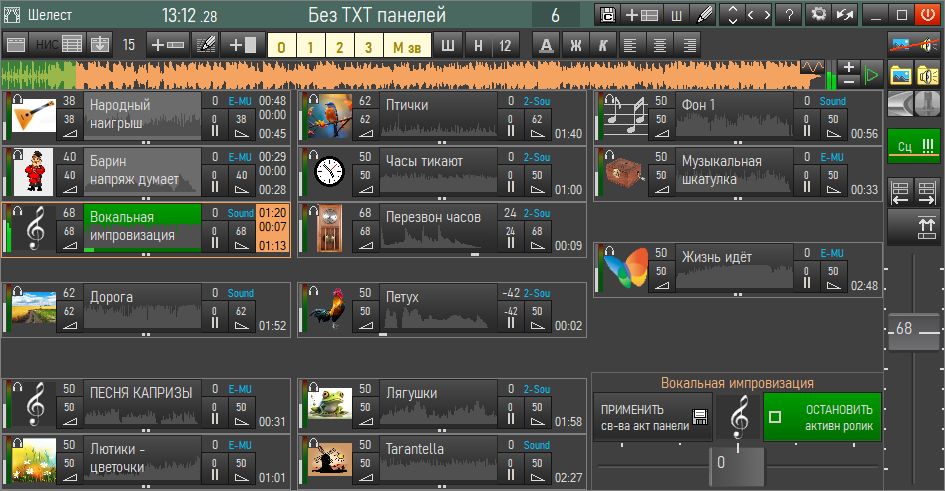Click the move table left arrow icon

coord(900,193)
